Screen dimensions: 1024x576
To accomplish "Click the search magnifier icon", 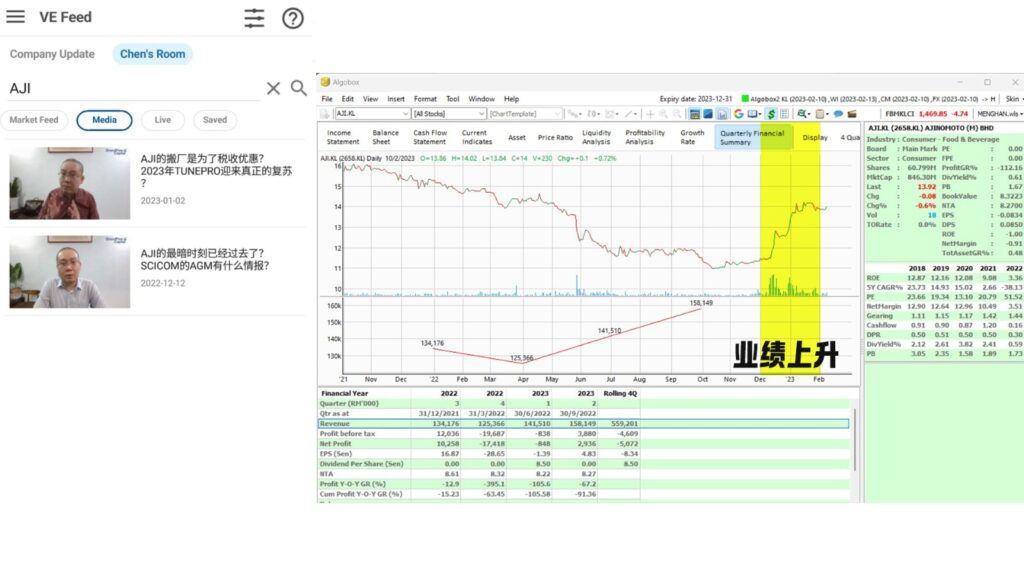I will coord(298,88).
